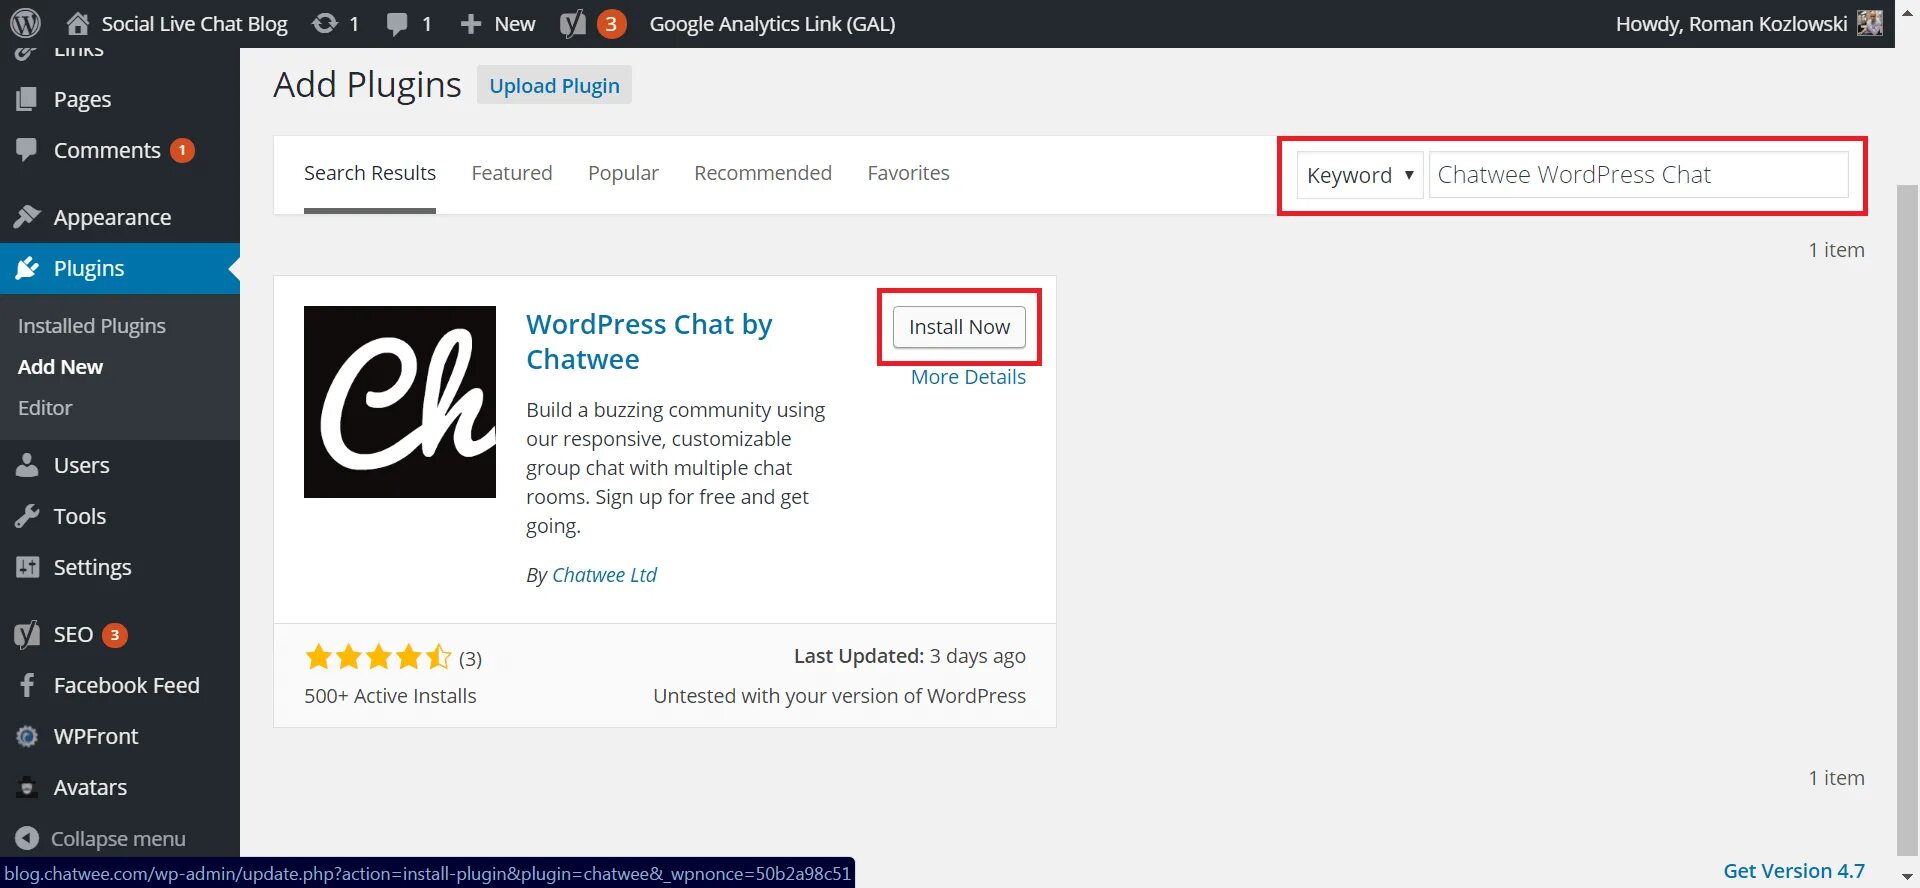The image size is (1920, 888).
Task: Click "500+ Active Installs" text
Action: [390, 696]
